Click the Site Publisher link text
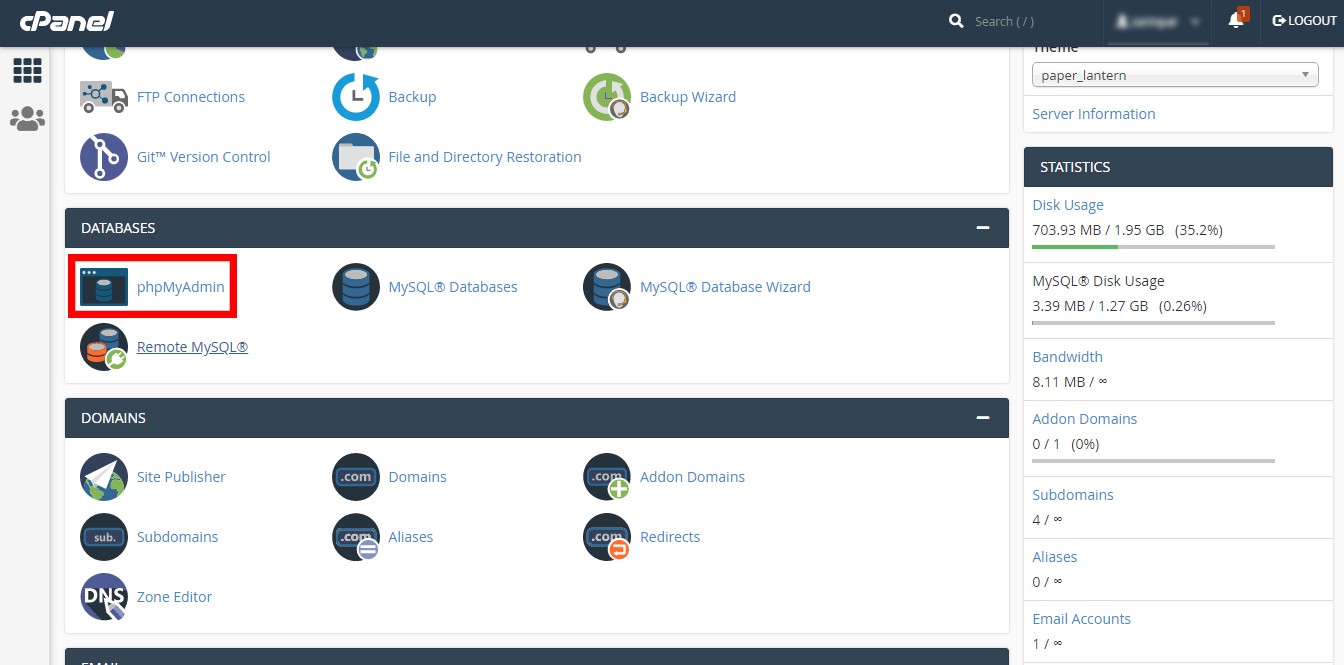 click(x=181, y=477)
